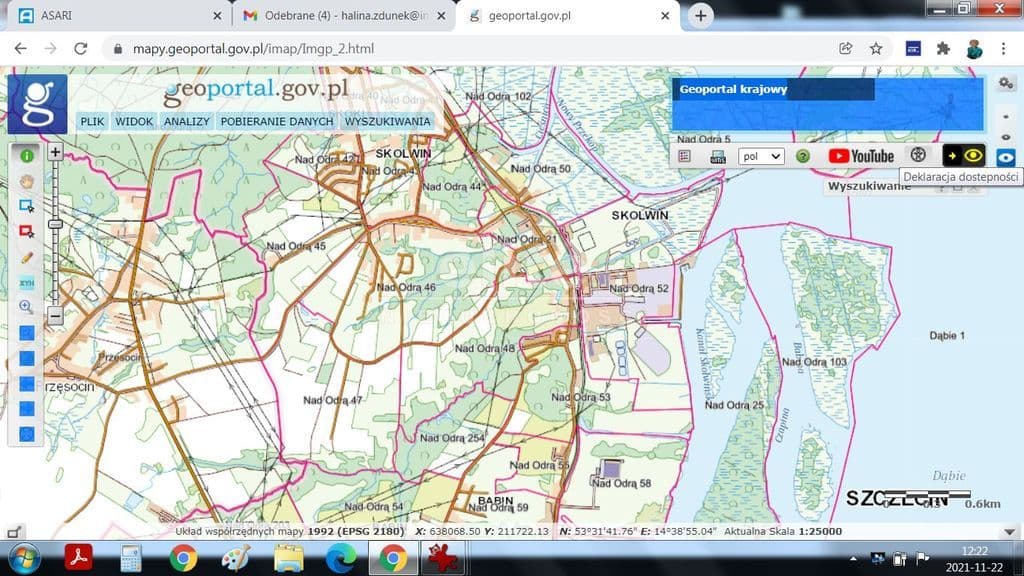Expand the pol language dropdown
The image size is (1024, 576).
[761, 156]
